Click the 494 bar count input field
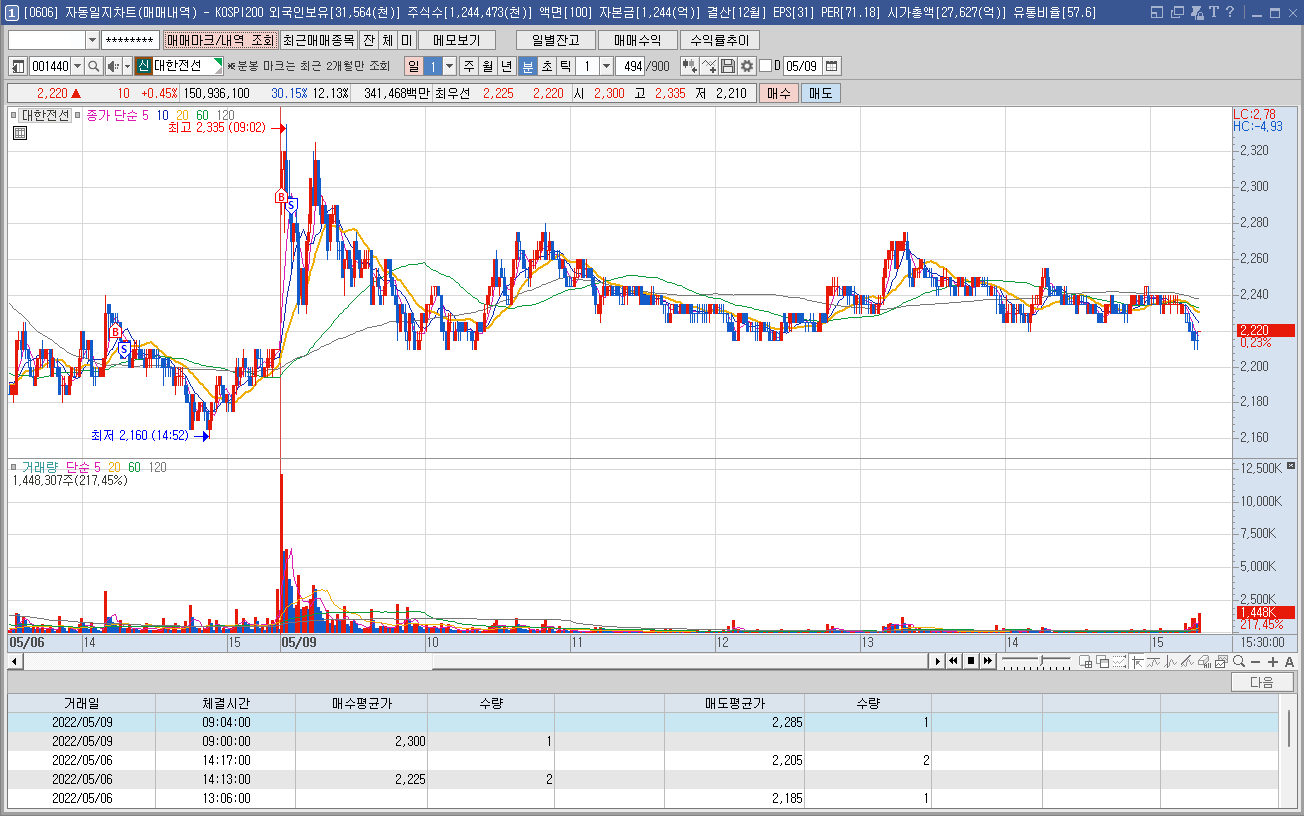The image size is (1304, 816). [x=630, y=66]
